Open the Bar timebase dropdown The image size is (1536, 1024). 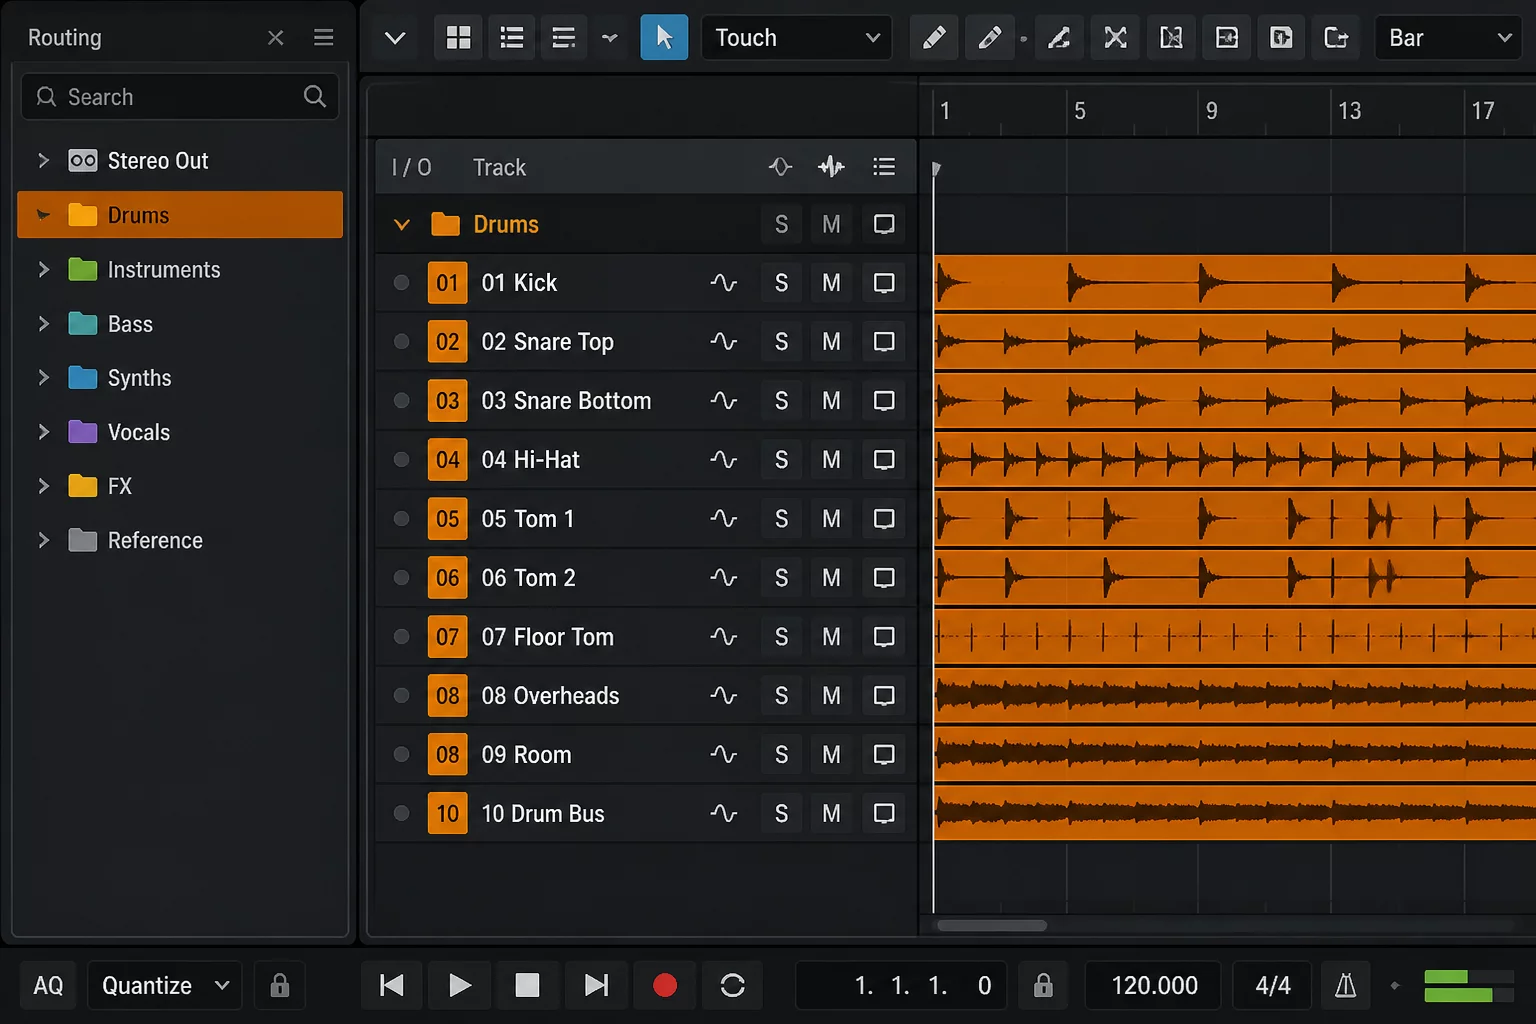click(x=1449, y=38)
